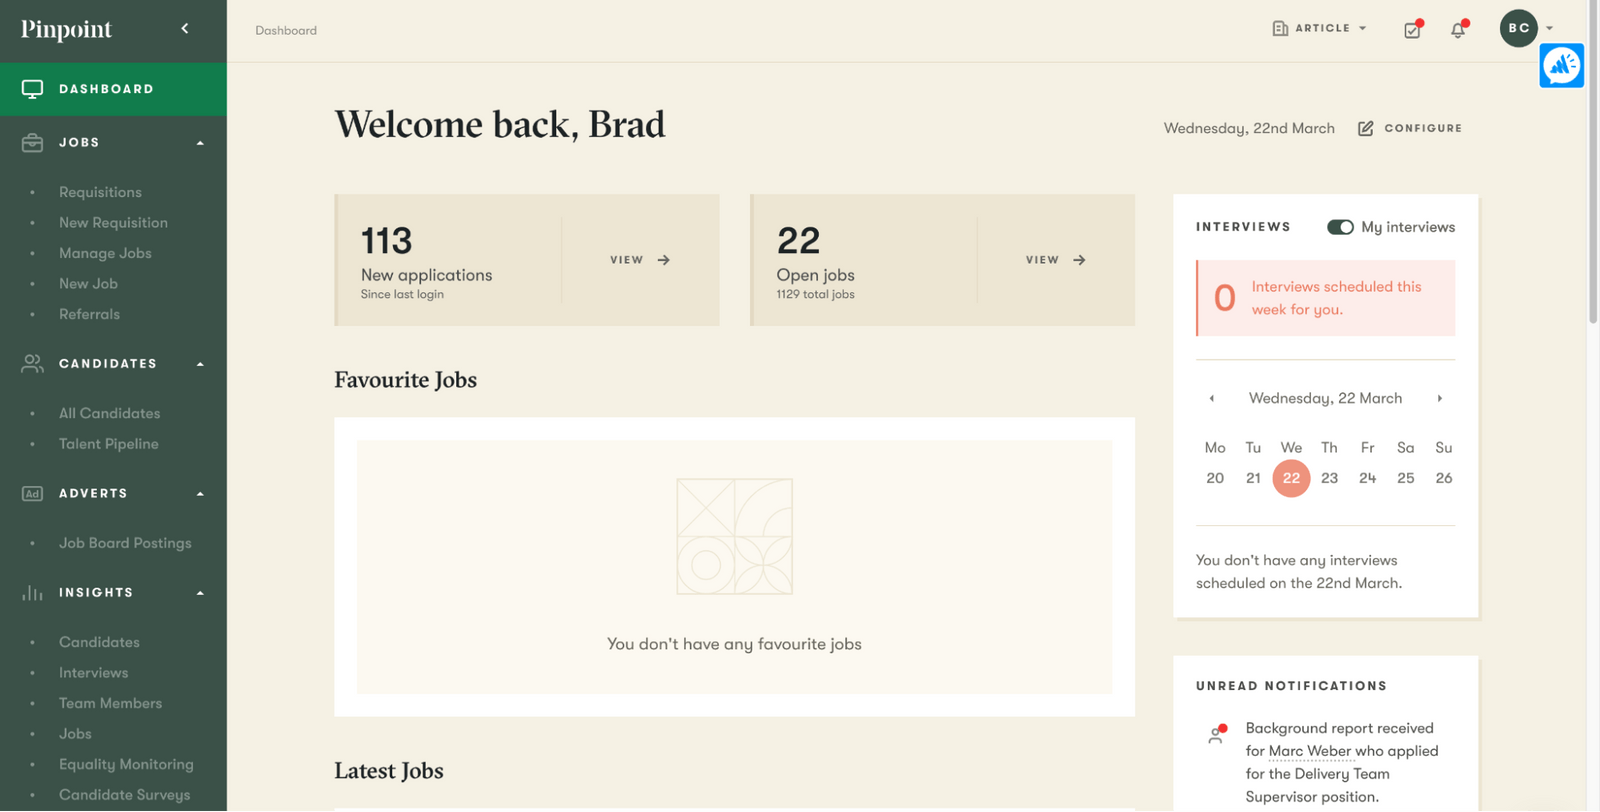Select the Candidates people icon

[x=31, y=363]
